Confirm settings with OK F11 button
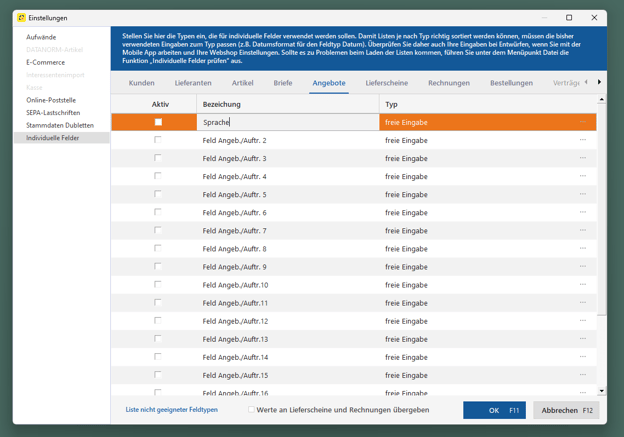624x437 pixels. pos(494,410)
